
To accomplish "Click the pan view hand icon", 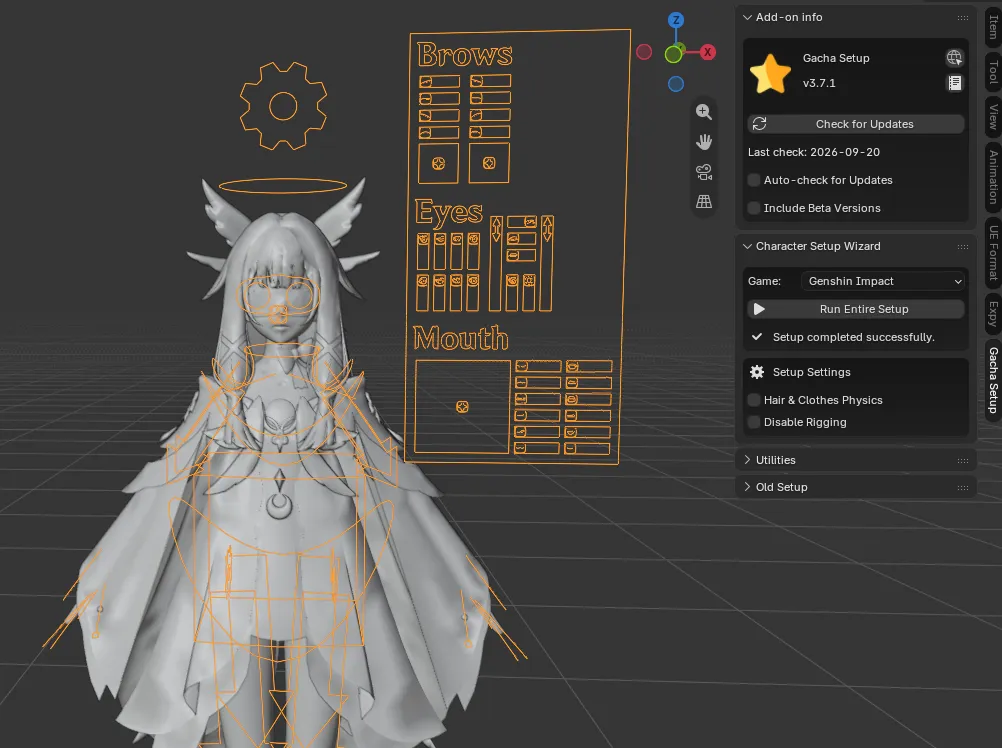I will pyautogui.click(x=704, y=142).
